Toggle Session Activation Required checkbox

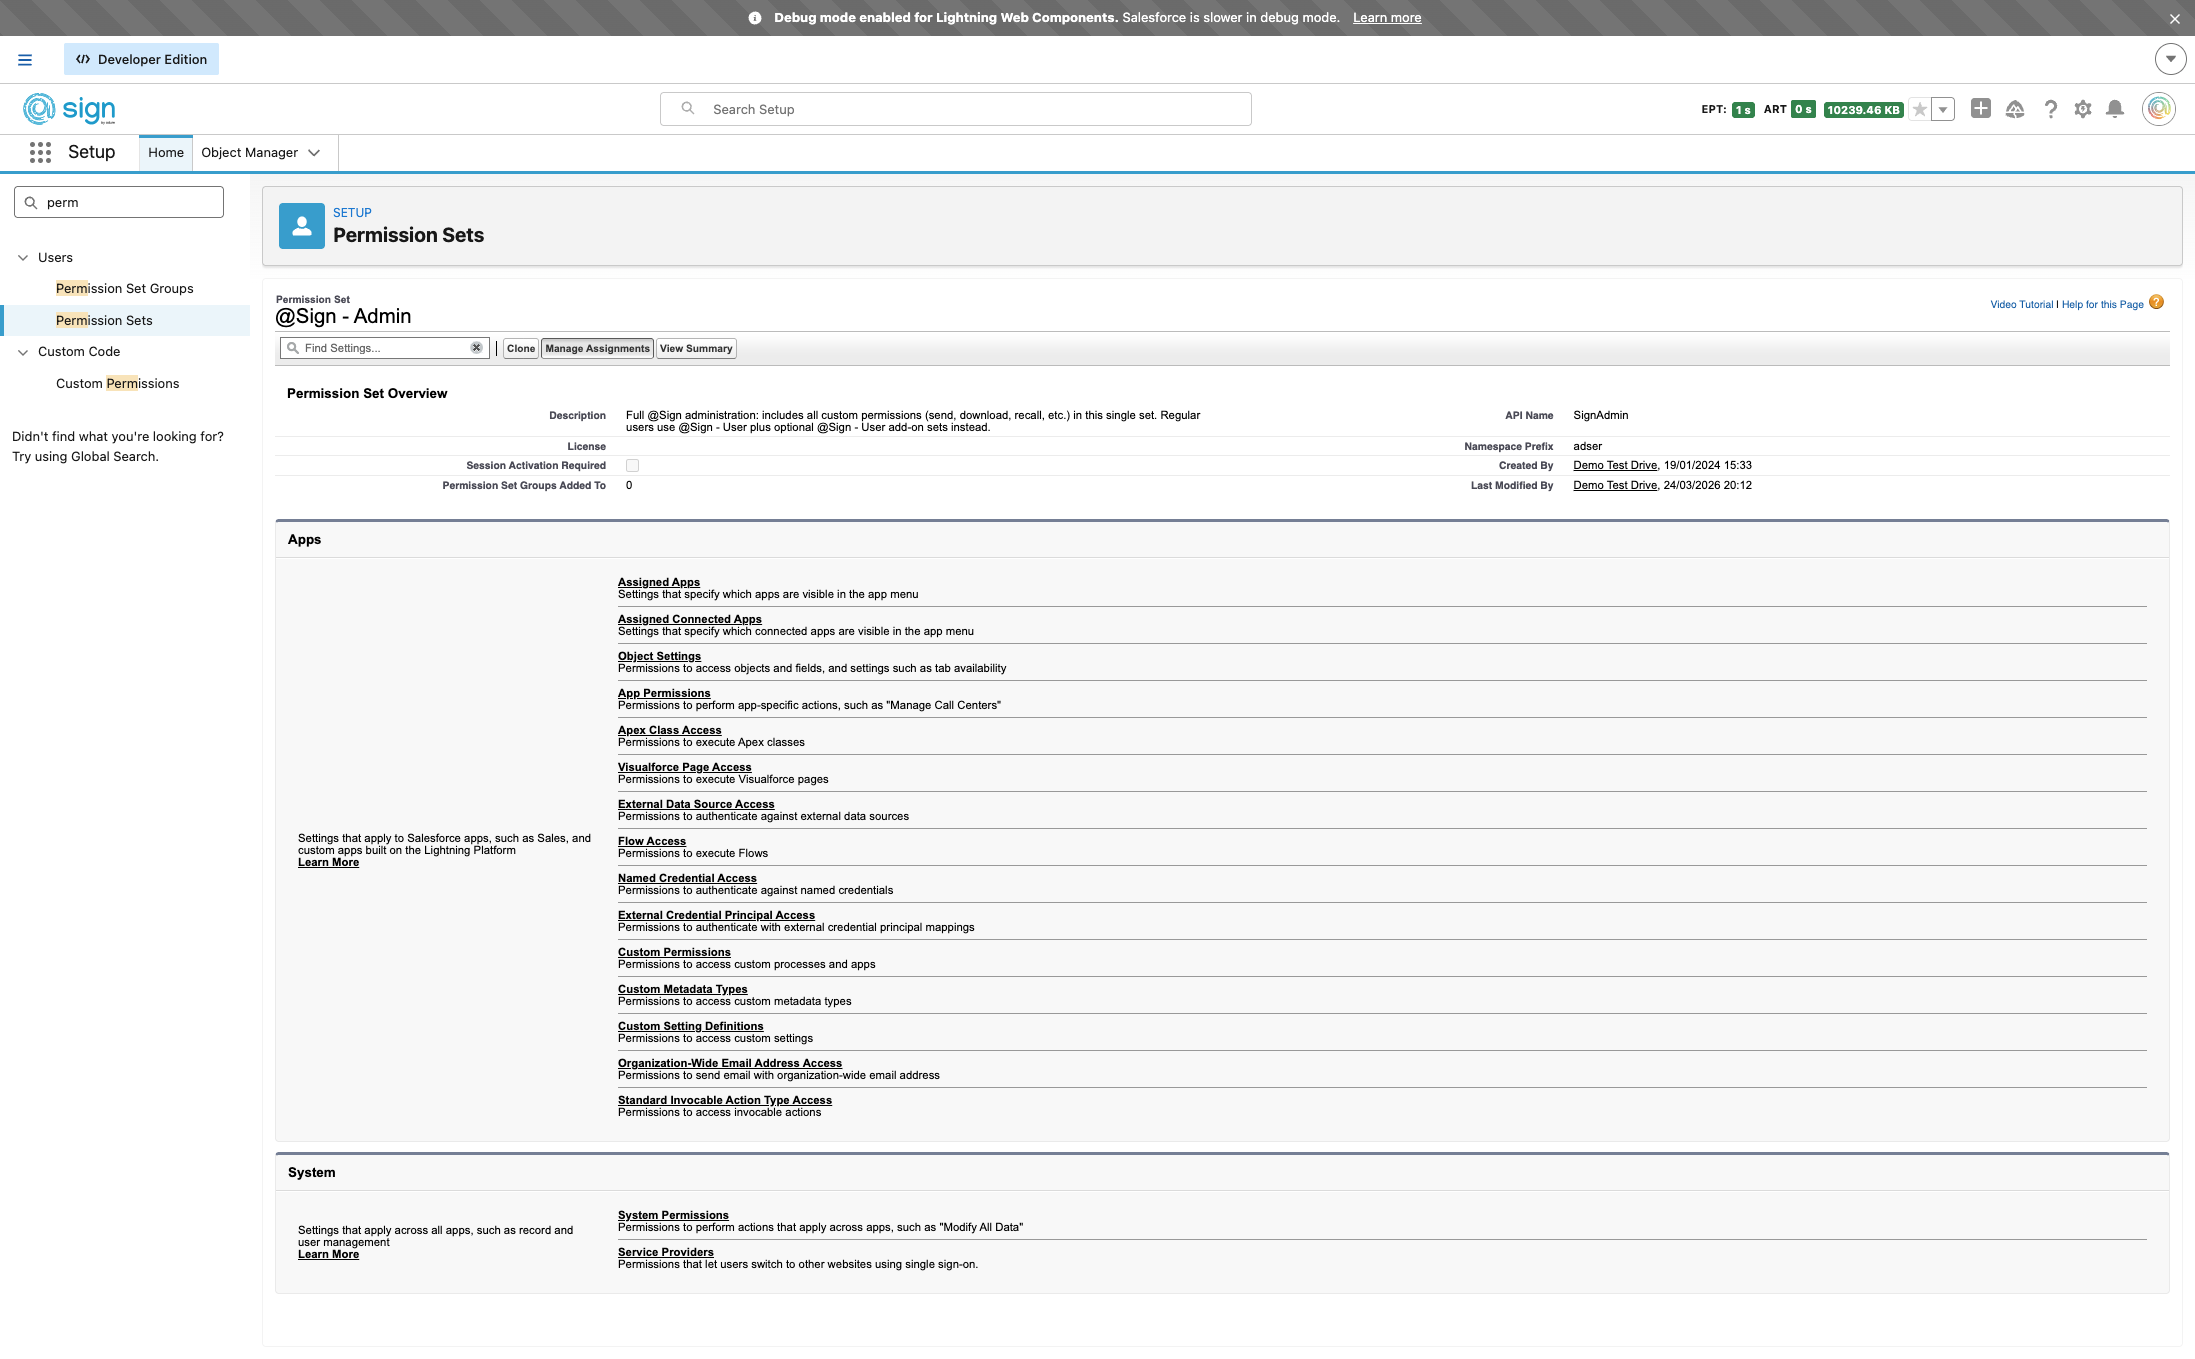[x=632, y=466]
